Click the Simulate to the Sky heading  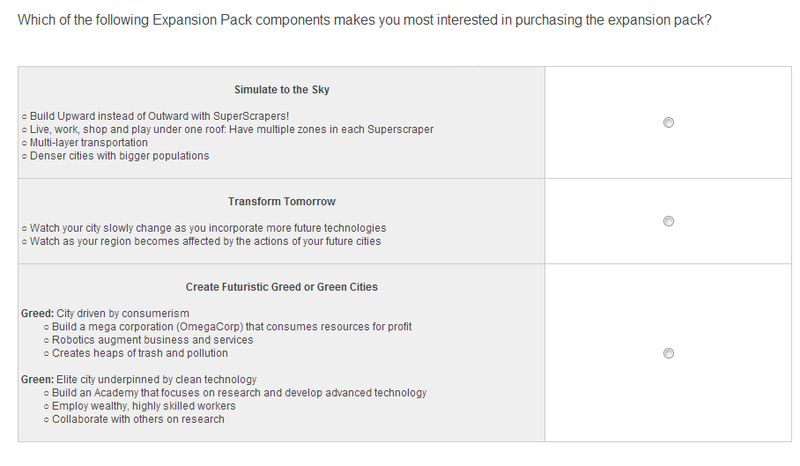(x=282, y=90)
